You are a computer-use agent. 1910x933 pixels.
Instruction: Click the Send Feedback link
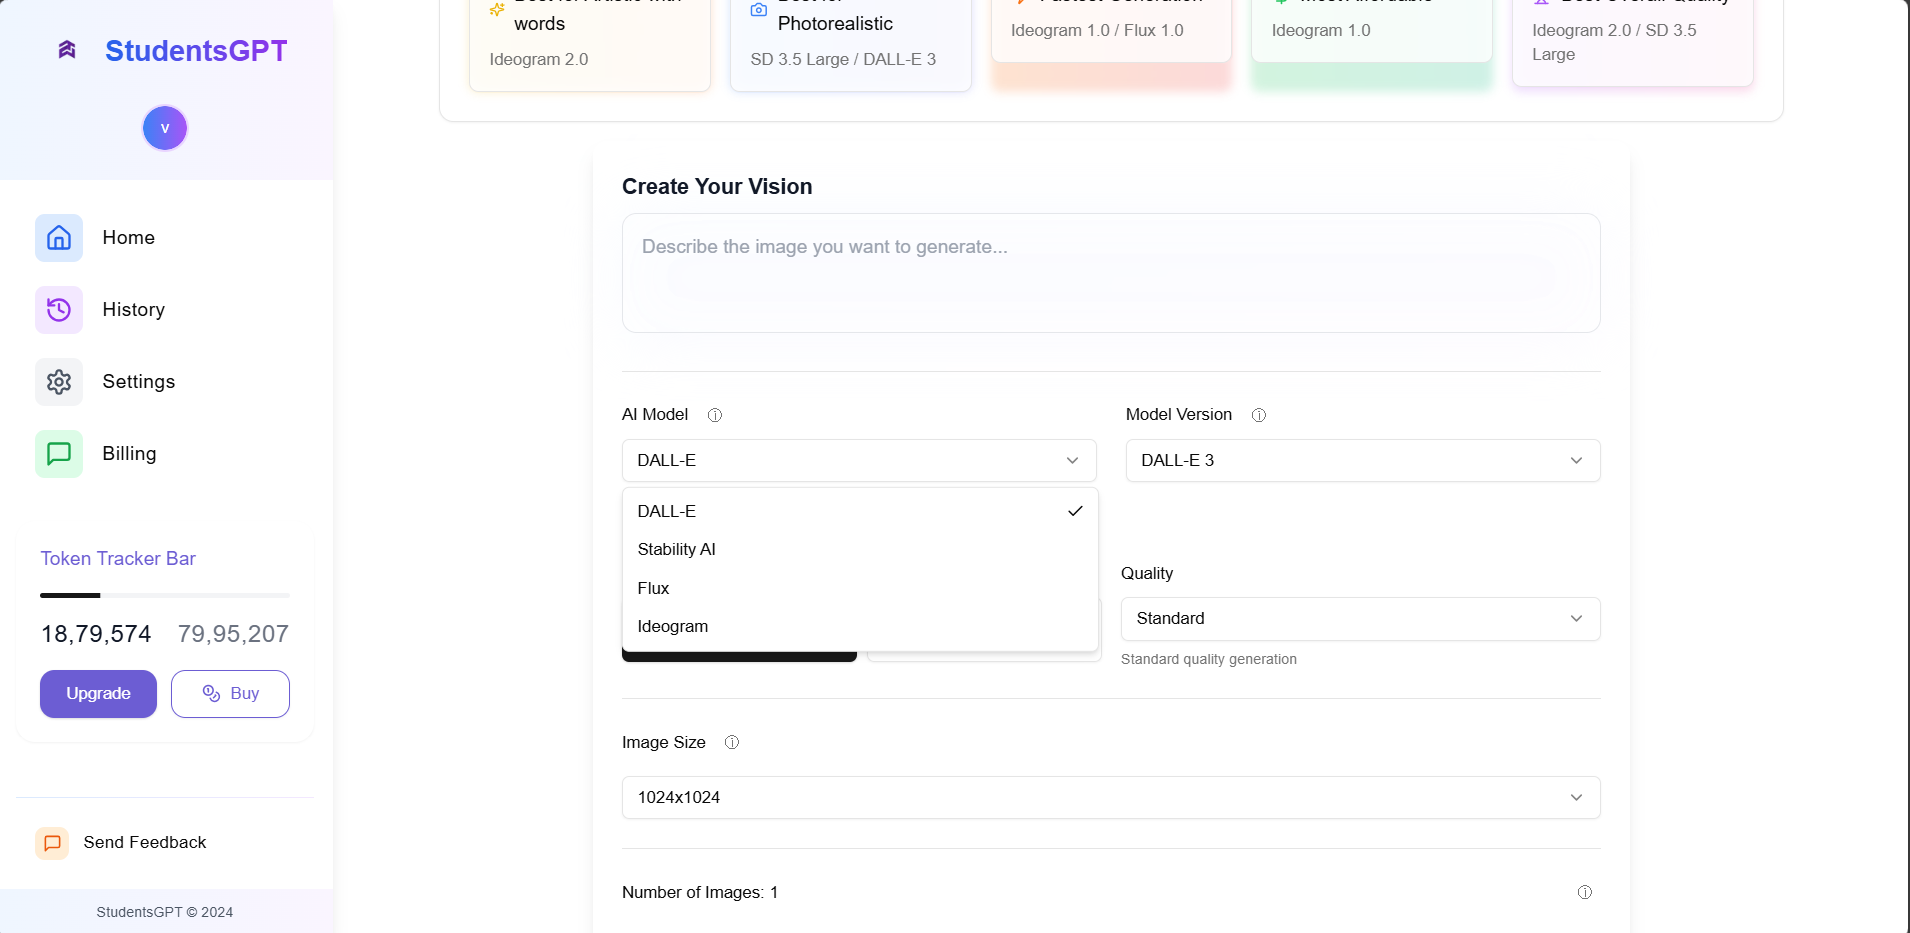pos(145,843)
